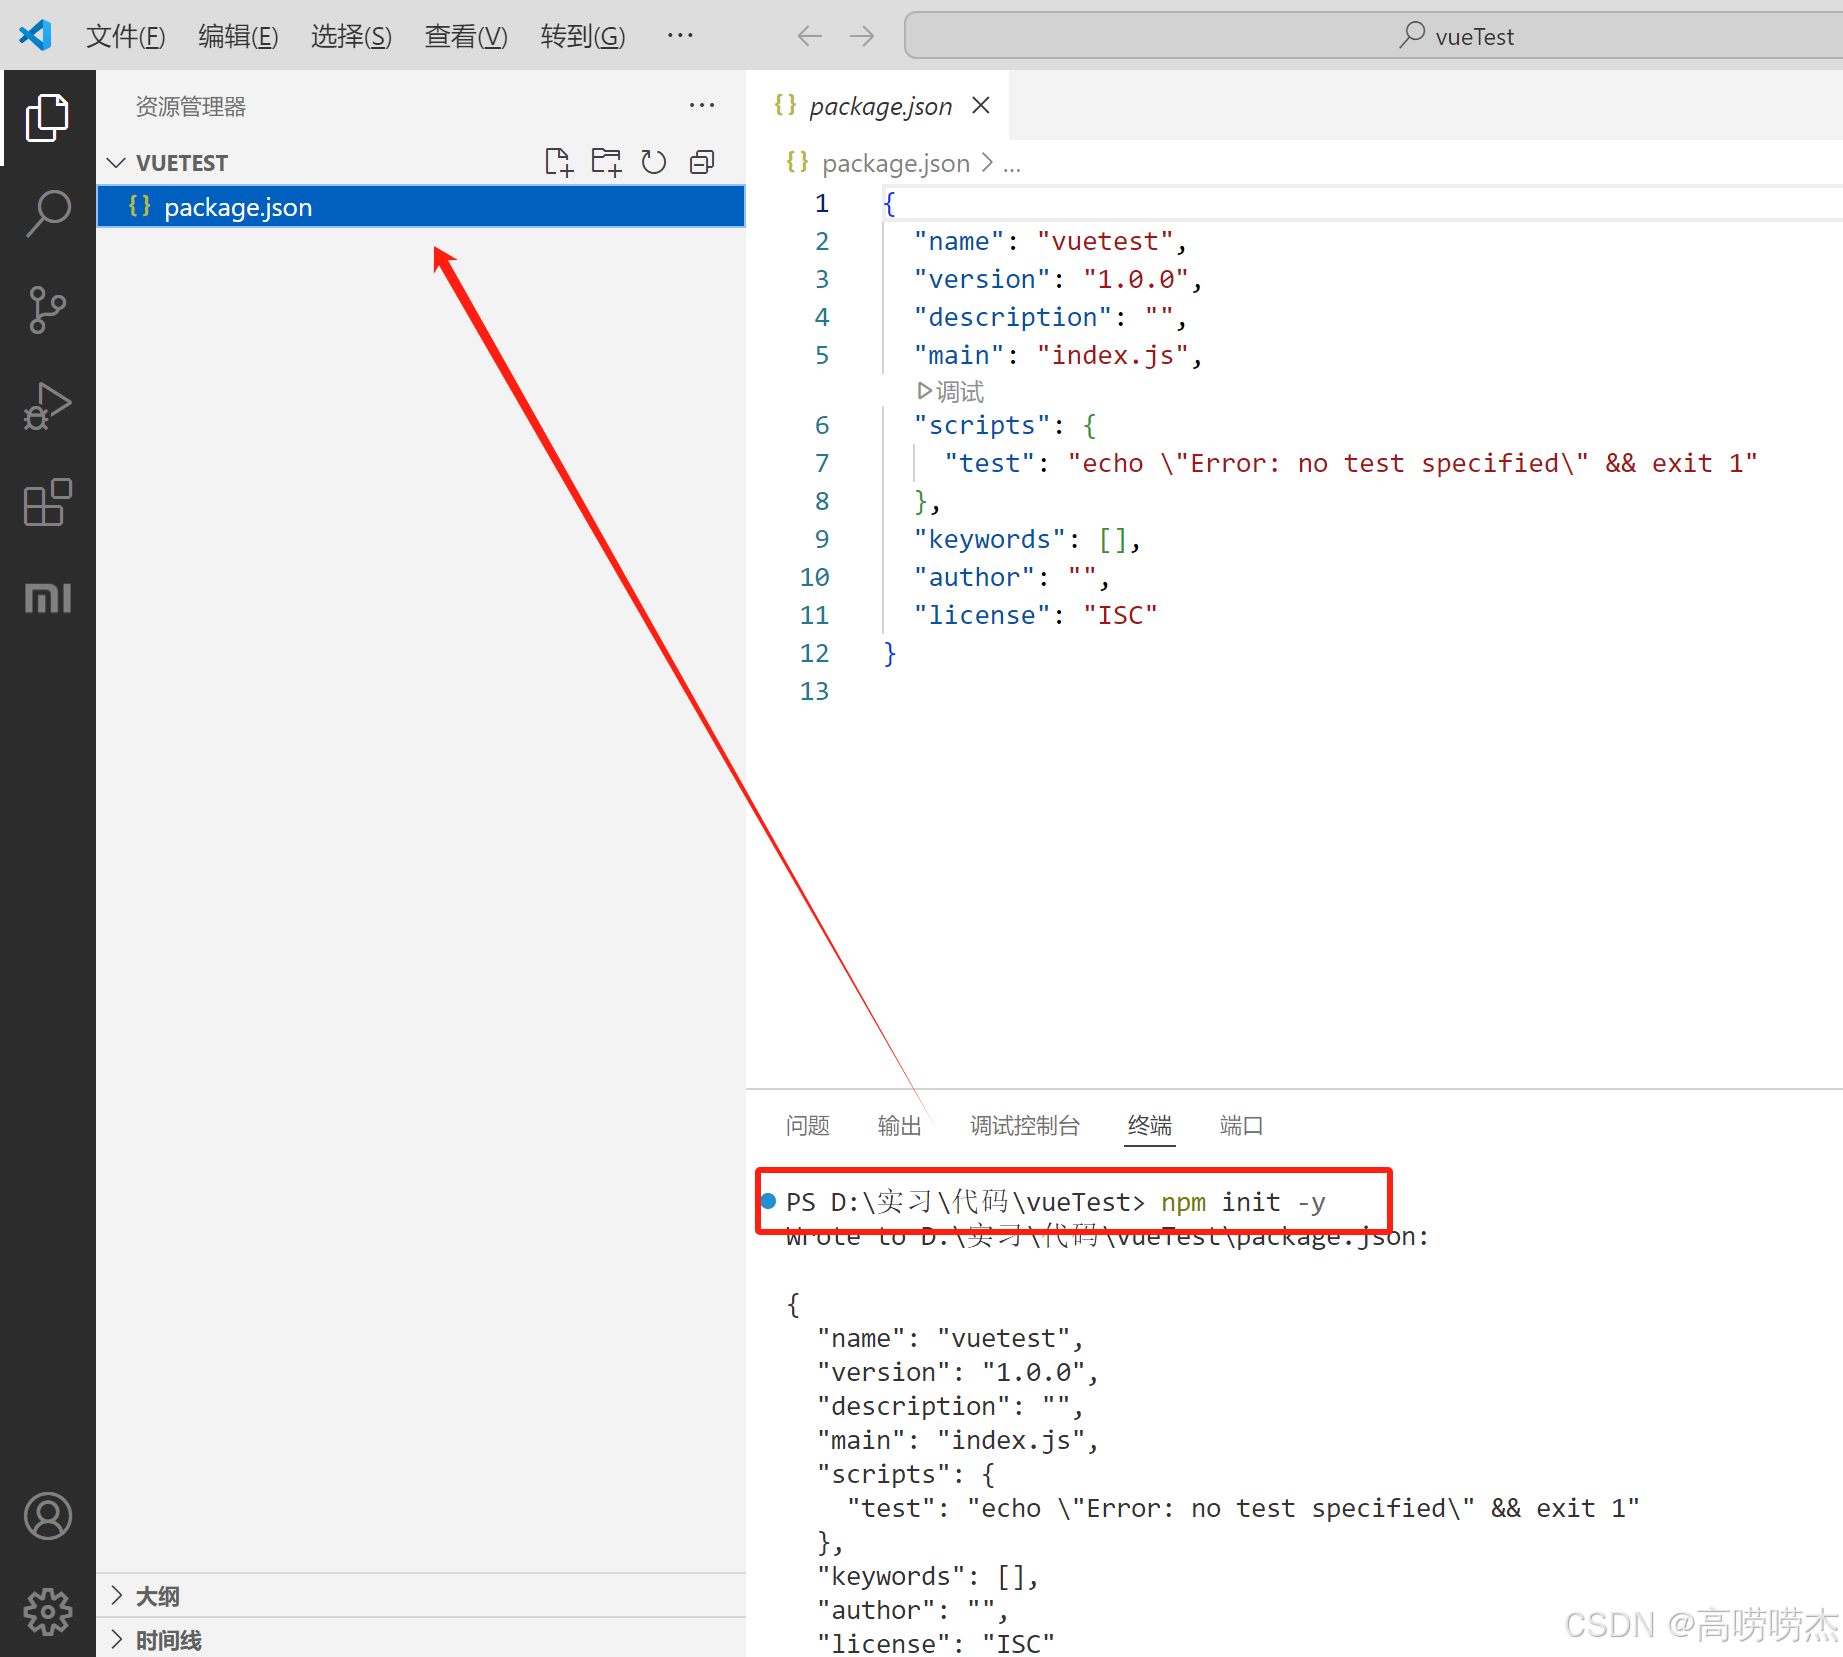Open the Settings gear icon
This screenshot has width=1843, height=1657.
(47, 1611)
